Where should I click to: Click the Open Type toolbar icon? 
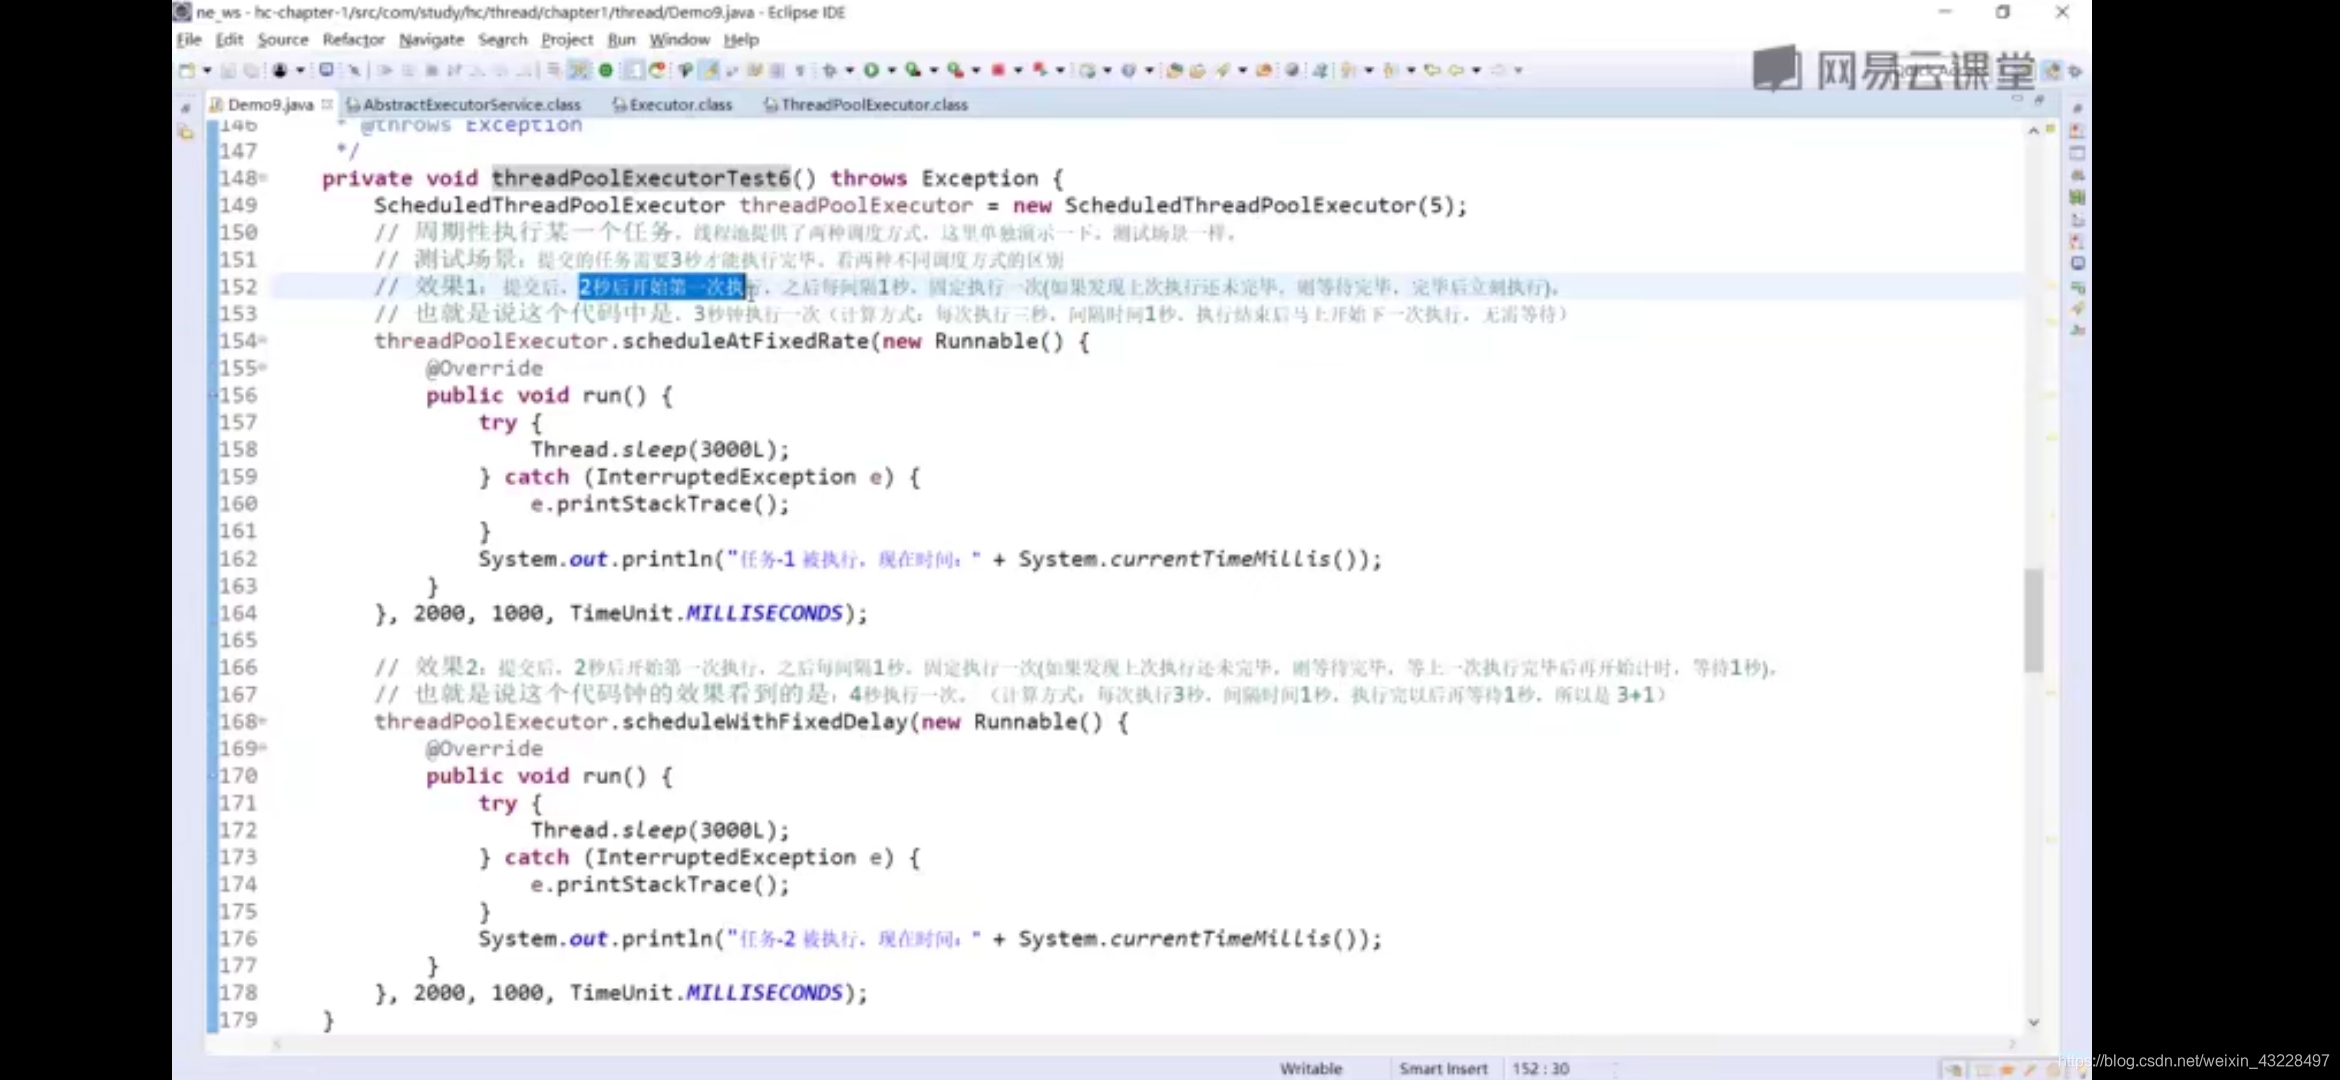point(1175,70)
